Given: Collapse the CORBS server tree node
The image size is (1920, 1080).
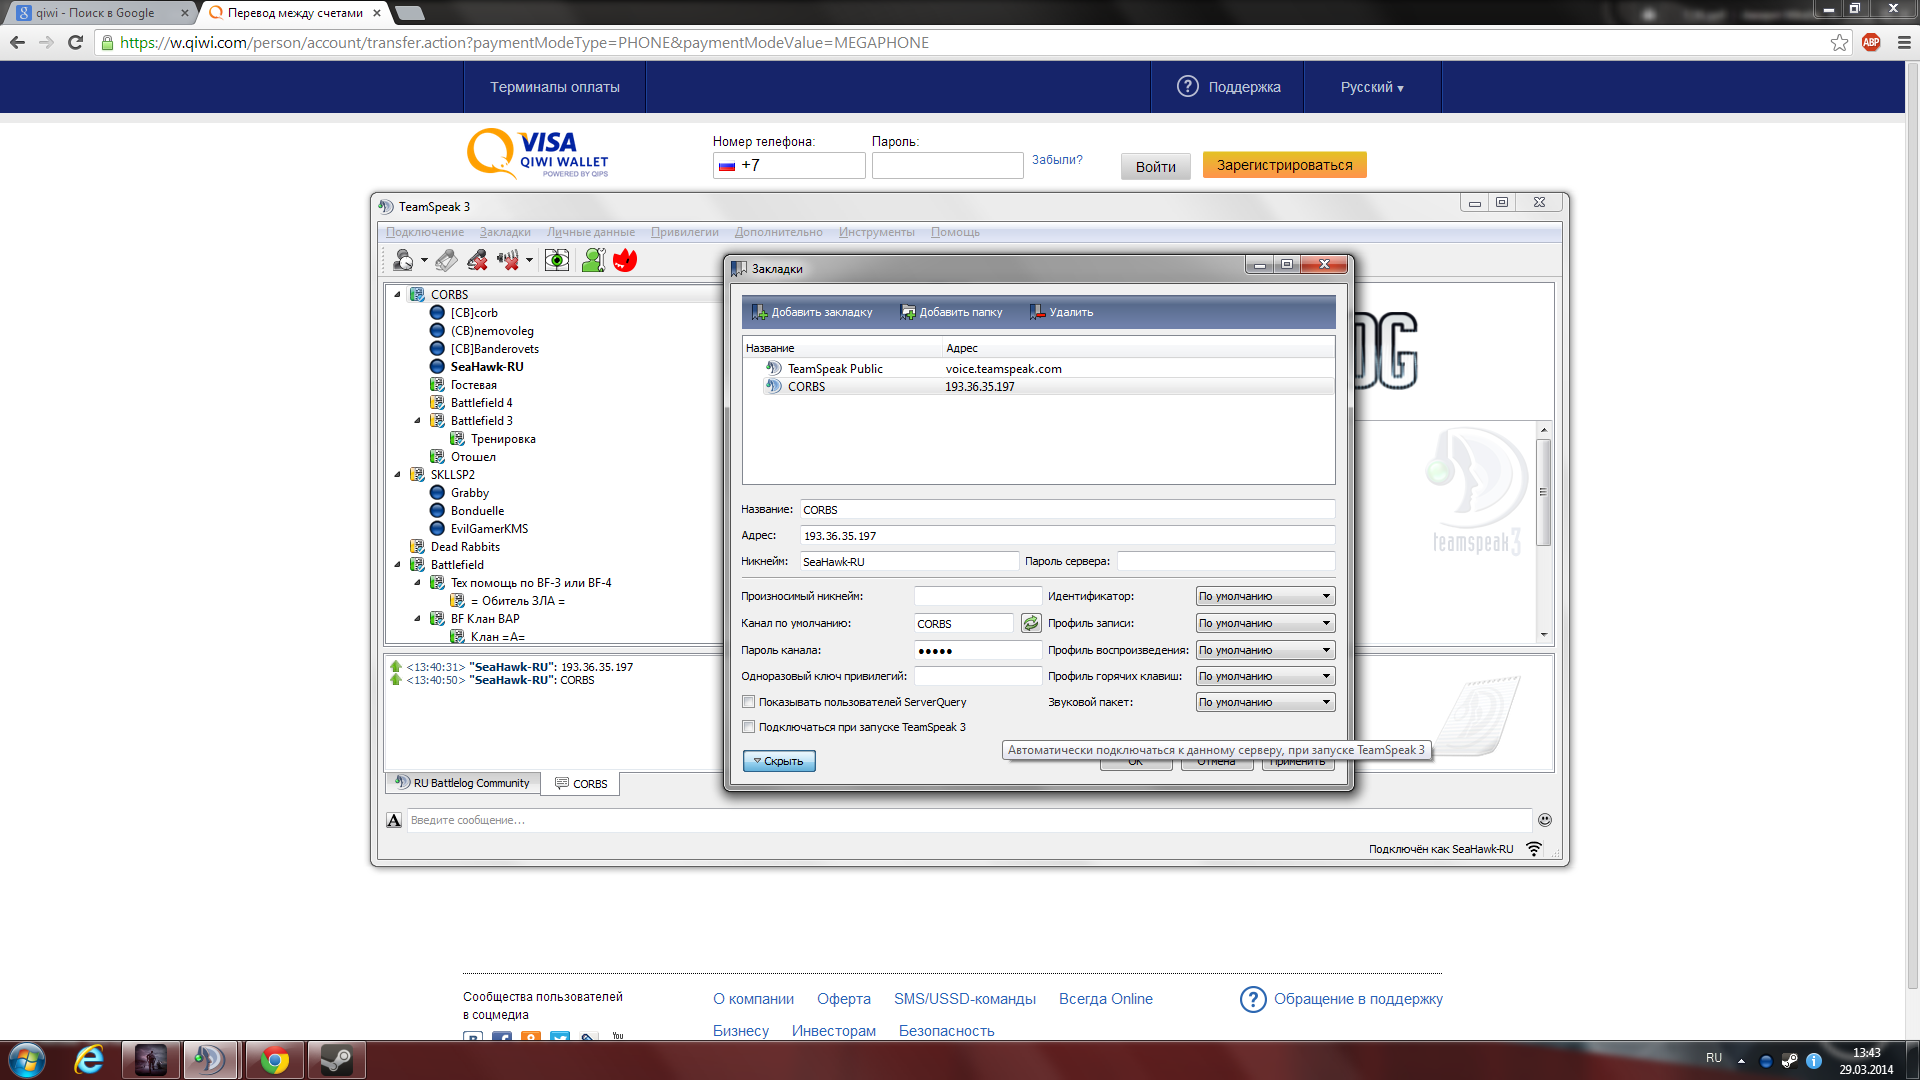Looking at the screenshot, I should click(398, 294).
